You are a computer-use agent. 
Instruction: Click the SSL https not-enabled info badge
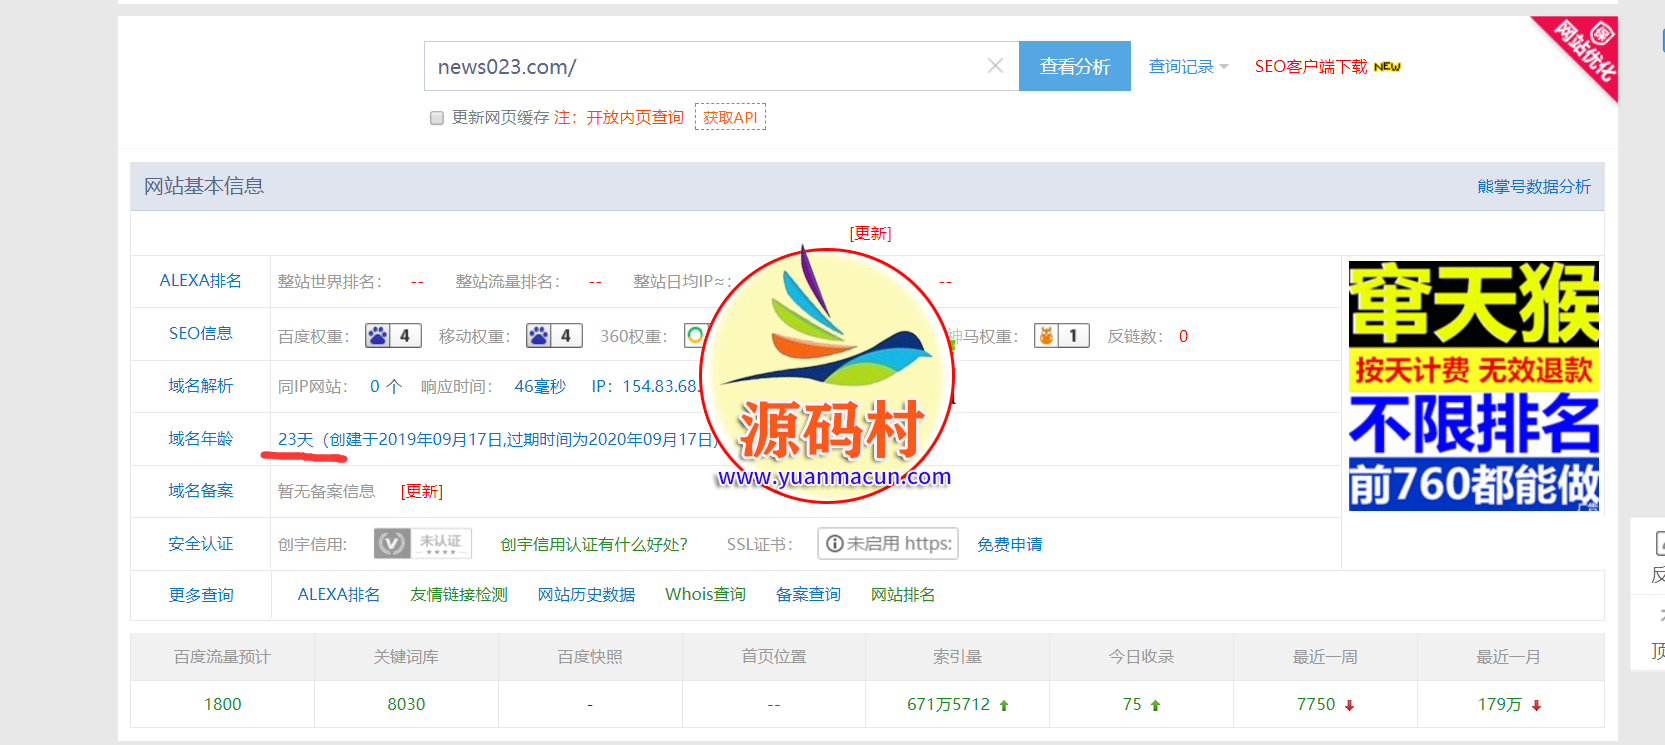pos(888,543)
